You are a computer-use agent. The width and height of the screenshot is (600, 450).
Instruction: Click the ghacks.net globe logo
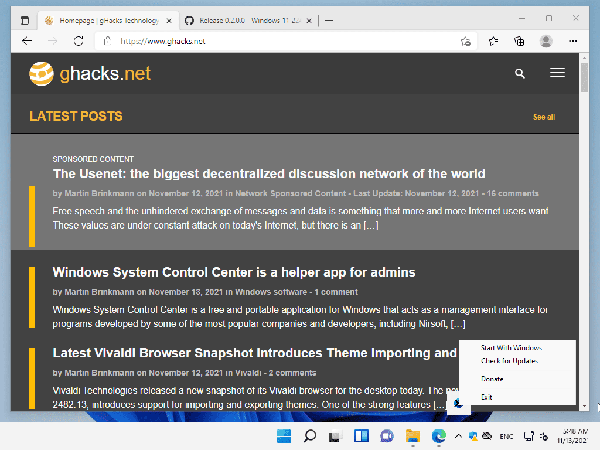pyautogui.click(x=41, y=73)
